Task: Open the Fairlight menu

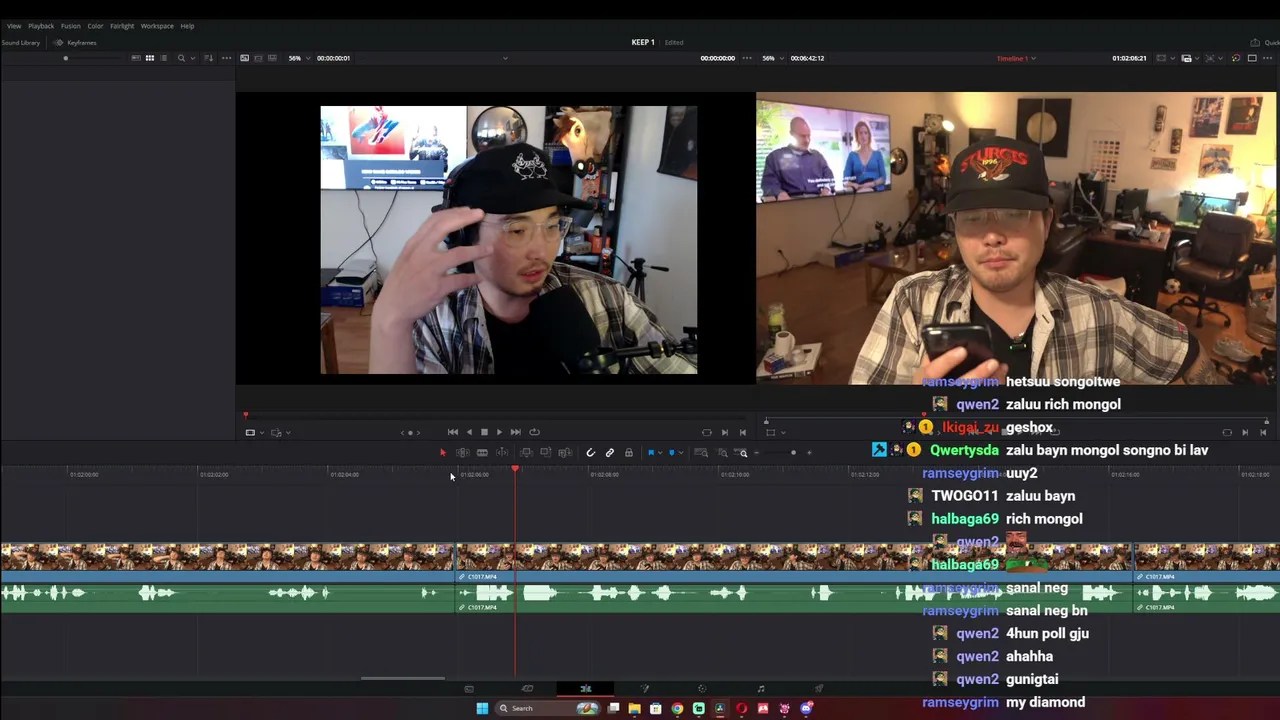Action: pos(122,26)
